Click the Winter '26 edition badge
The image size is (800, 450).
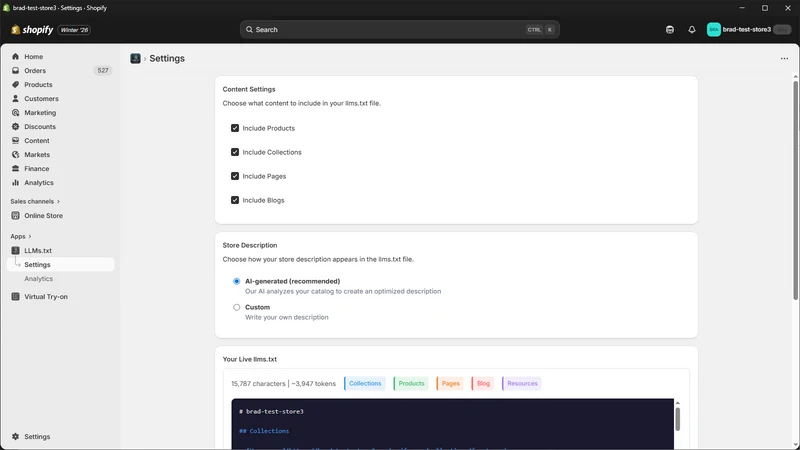coord(74,30)
